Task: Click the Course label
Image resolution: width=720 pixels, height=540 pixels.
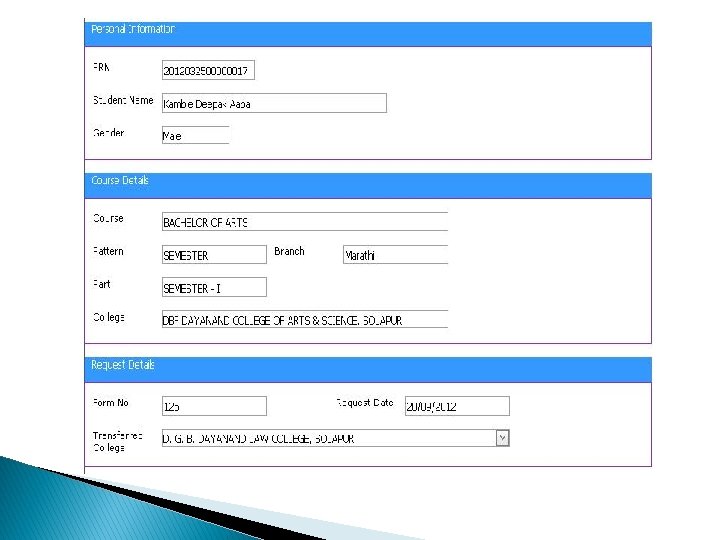Action: 108,218
